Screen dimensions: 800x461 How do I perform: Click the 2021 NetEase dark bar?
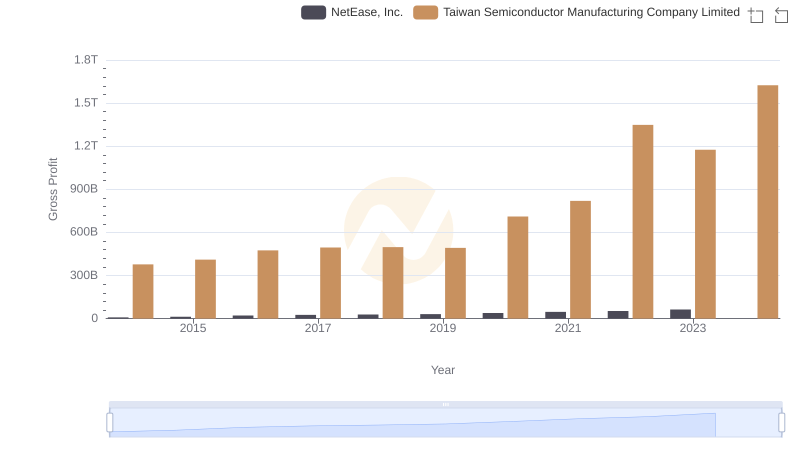pyautogui.click(x=556, y=315)
